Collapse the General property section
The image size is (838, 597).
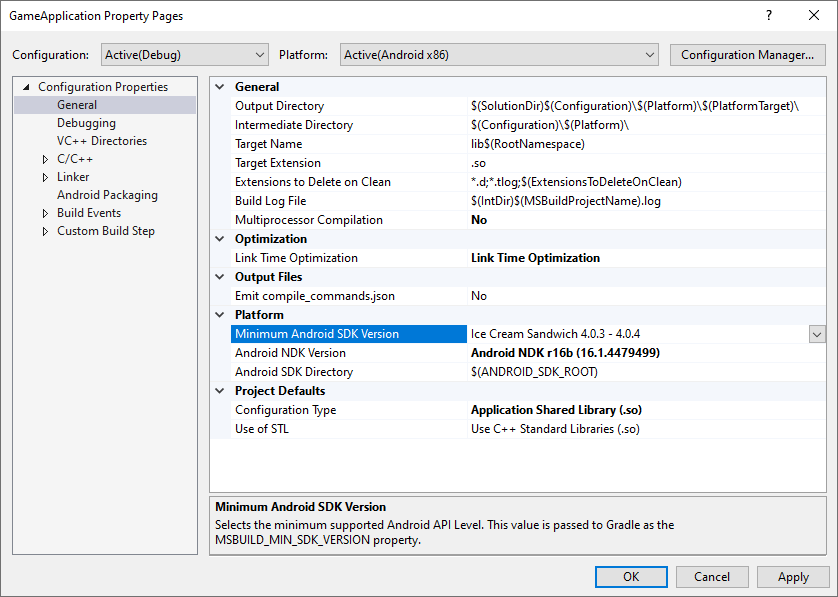[x=220, y=87]
